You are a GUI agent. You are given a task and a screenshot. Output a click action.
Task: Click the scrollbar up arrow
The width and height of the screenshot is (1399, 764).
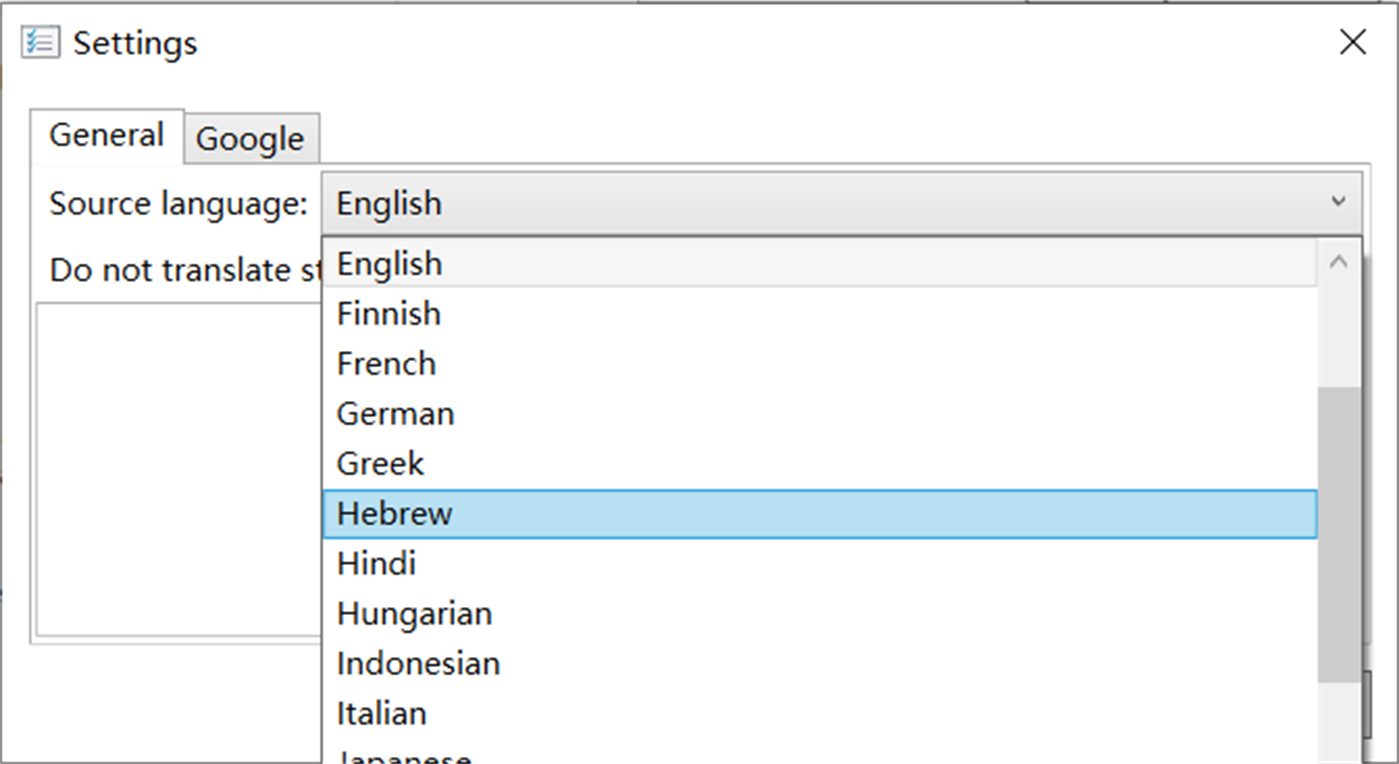pos(1340,260)
